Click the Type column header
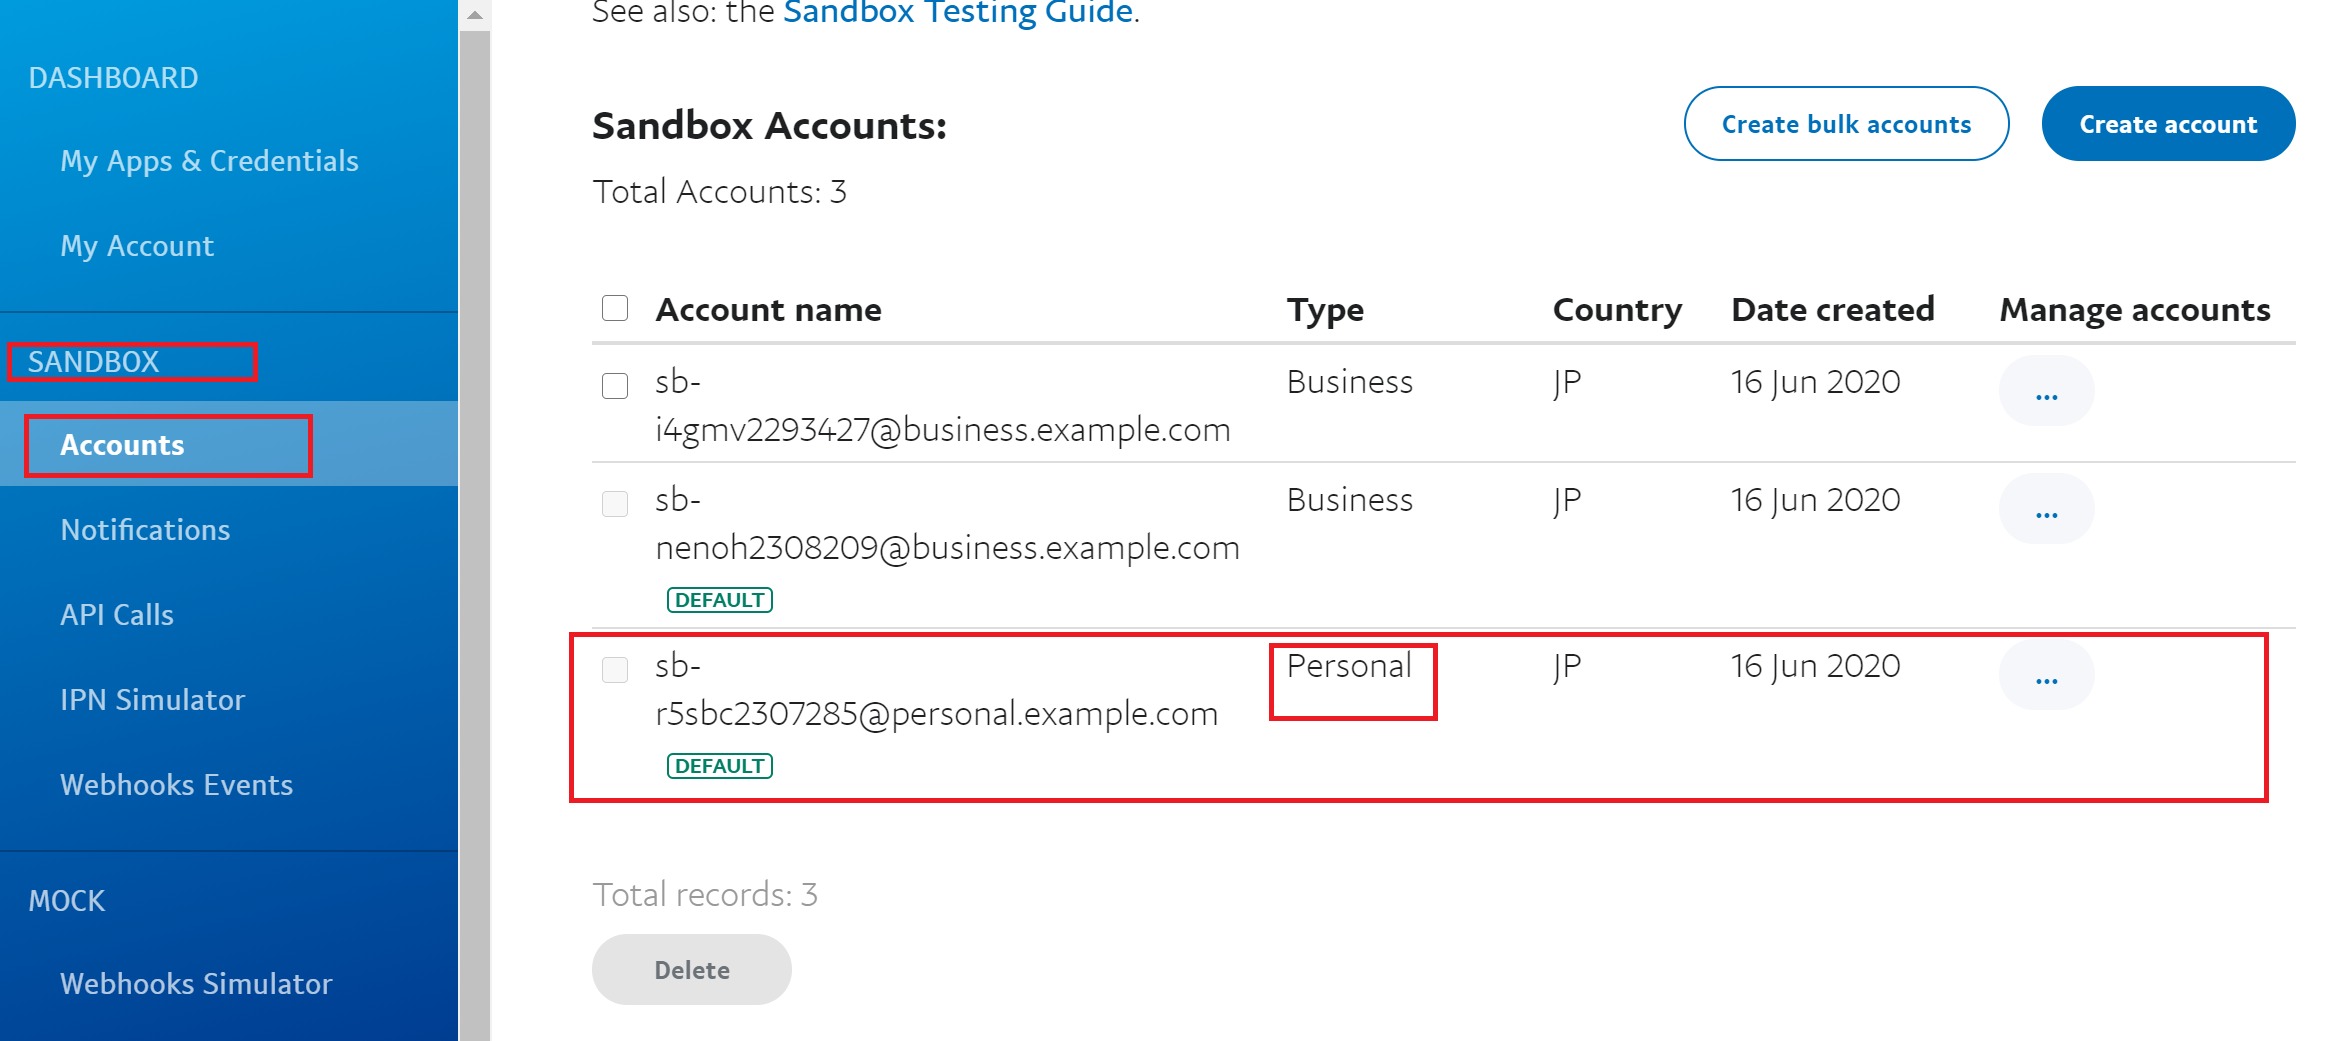 pyautogui.click(x=1325, y=310)
